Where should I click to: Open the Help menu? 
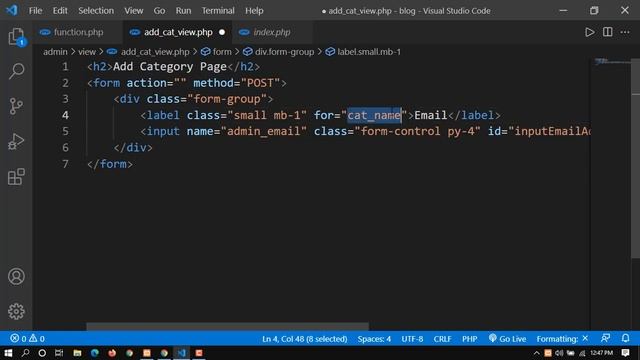pos(254,11)
